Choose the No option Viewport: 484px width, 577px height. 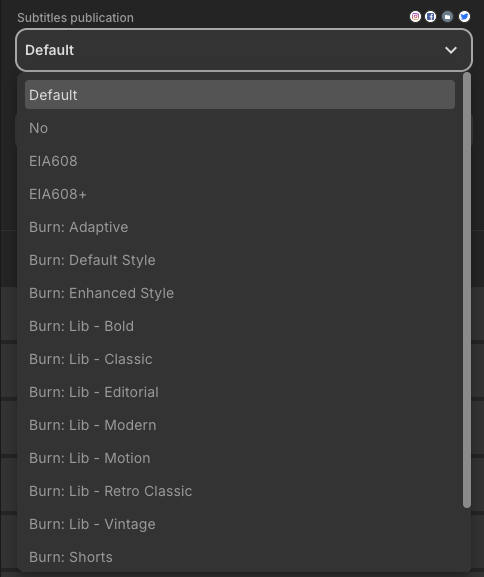240,128
